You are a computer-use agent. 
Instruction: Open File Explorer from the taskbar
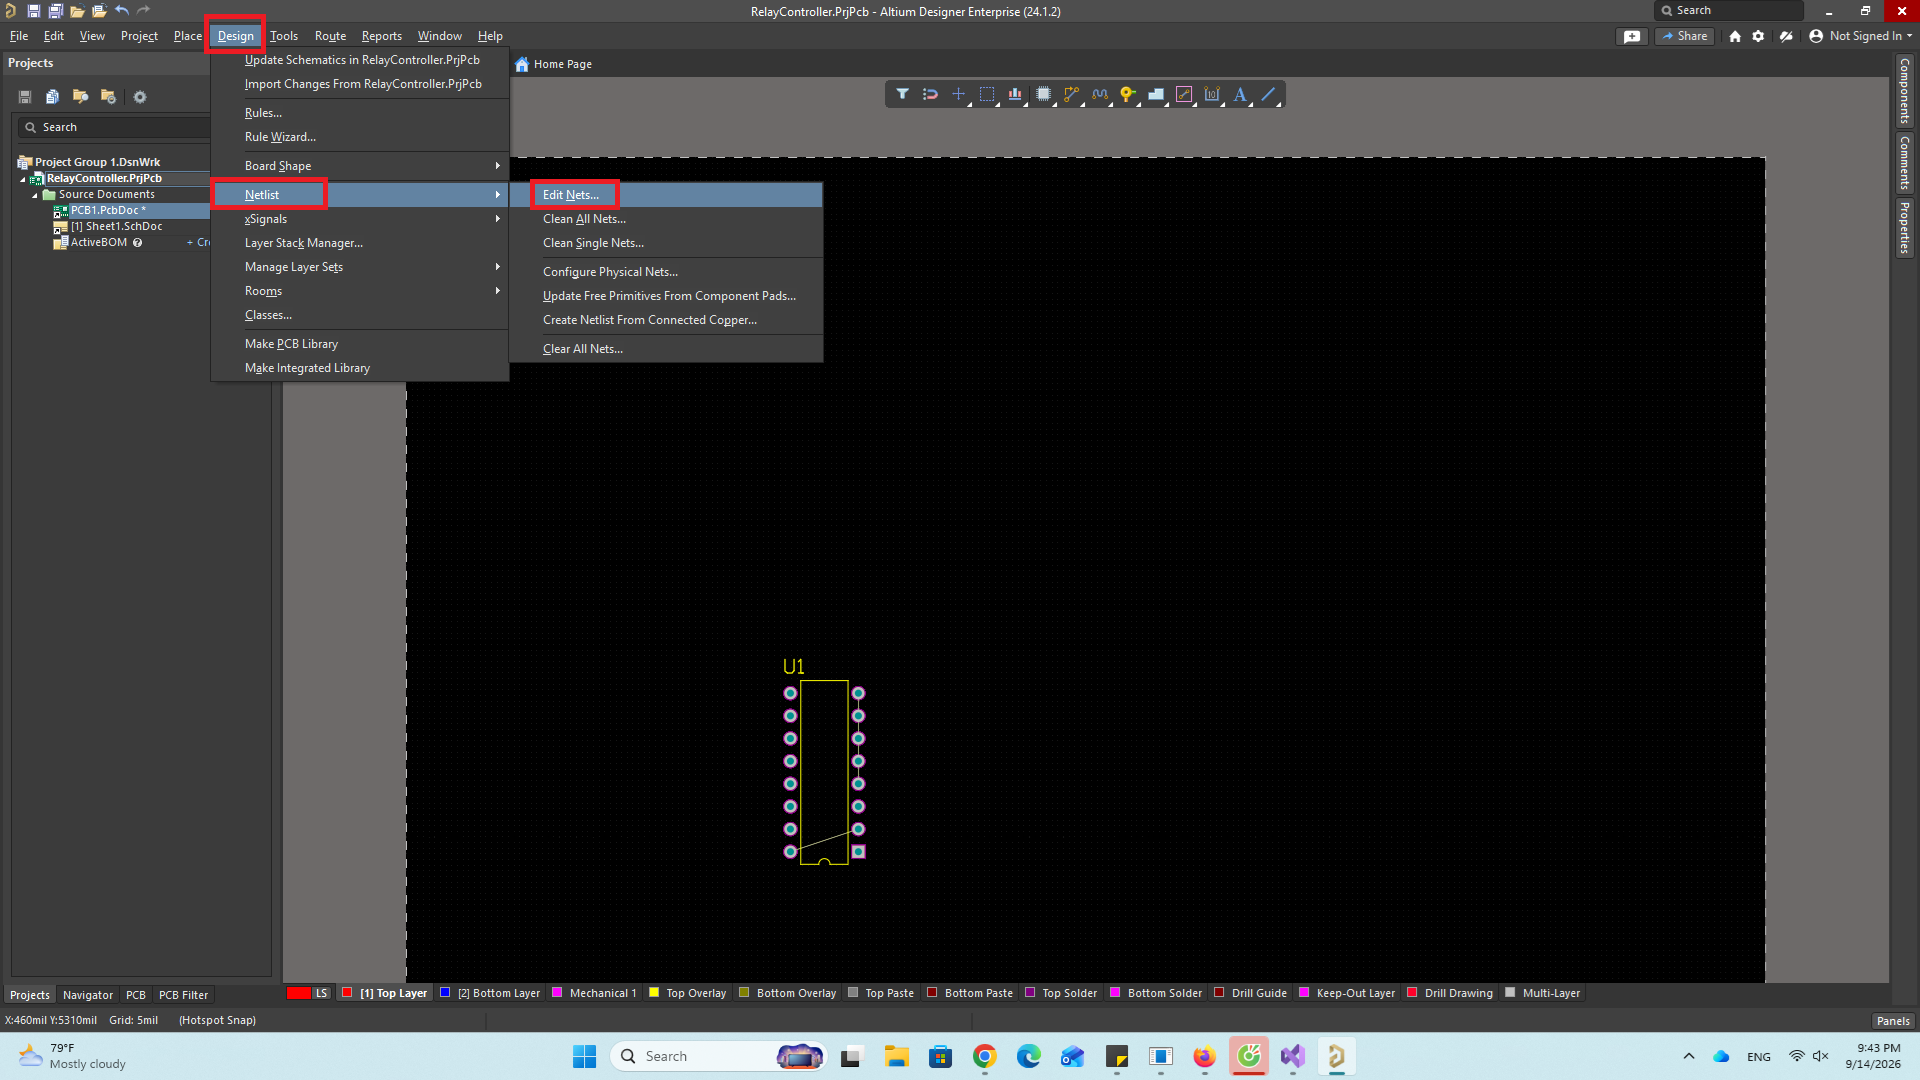click(896, 1056)
